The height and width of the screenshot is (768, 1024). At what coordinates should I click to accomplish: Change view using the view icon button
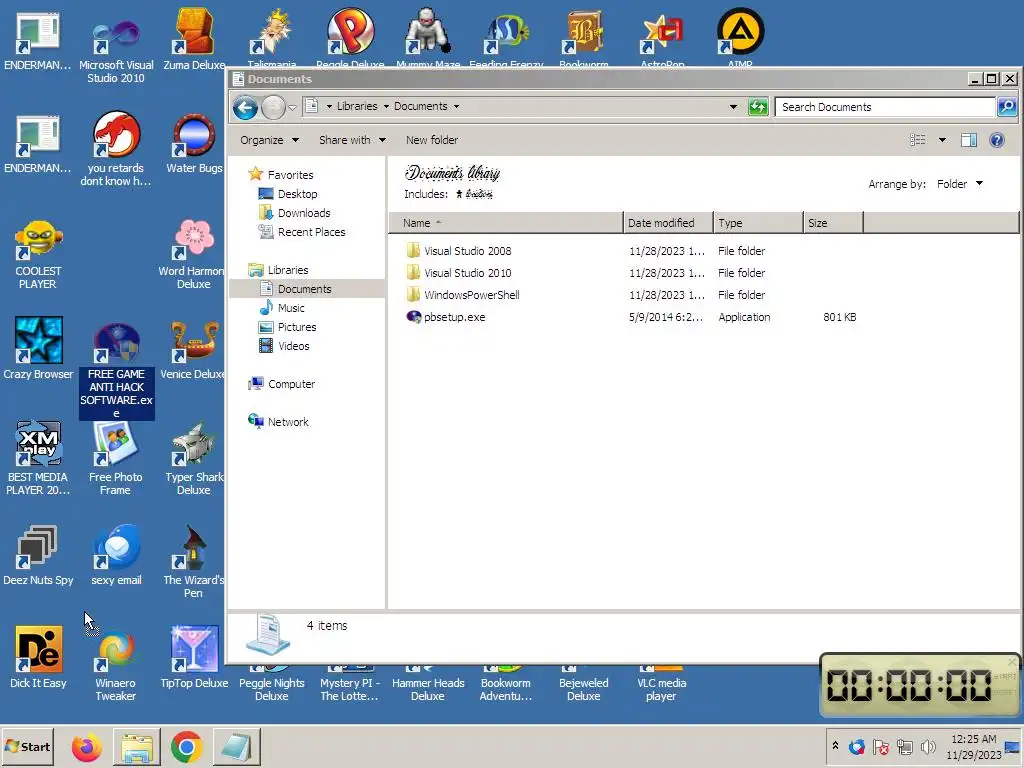(918, 140)
